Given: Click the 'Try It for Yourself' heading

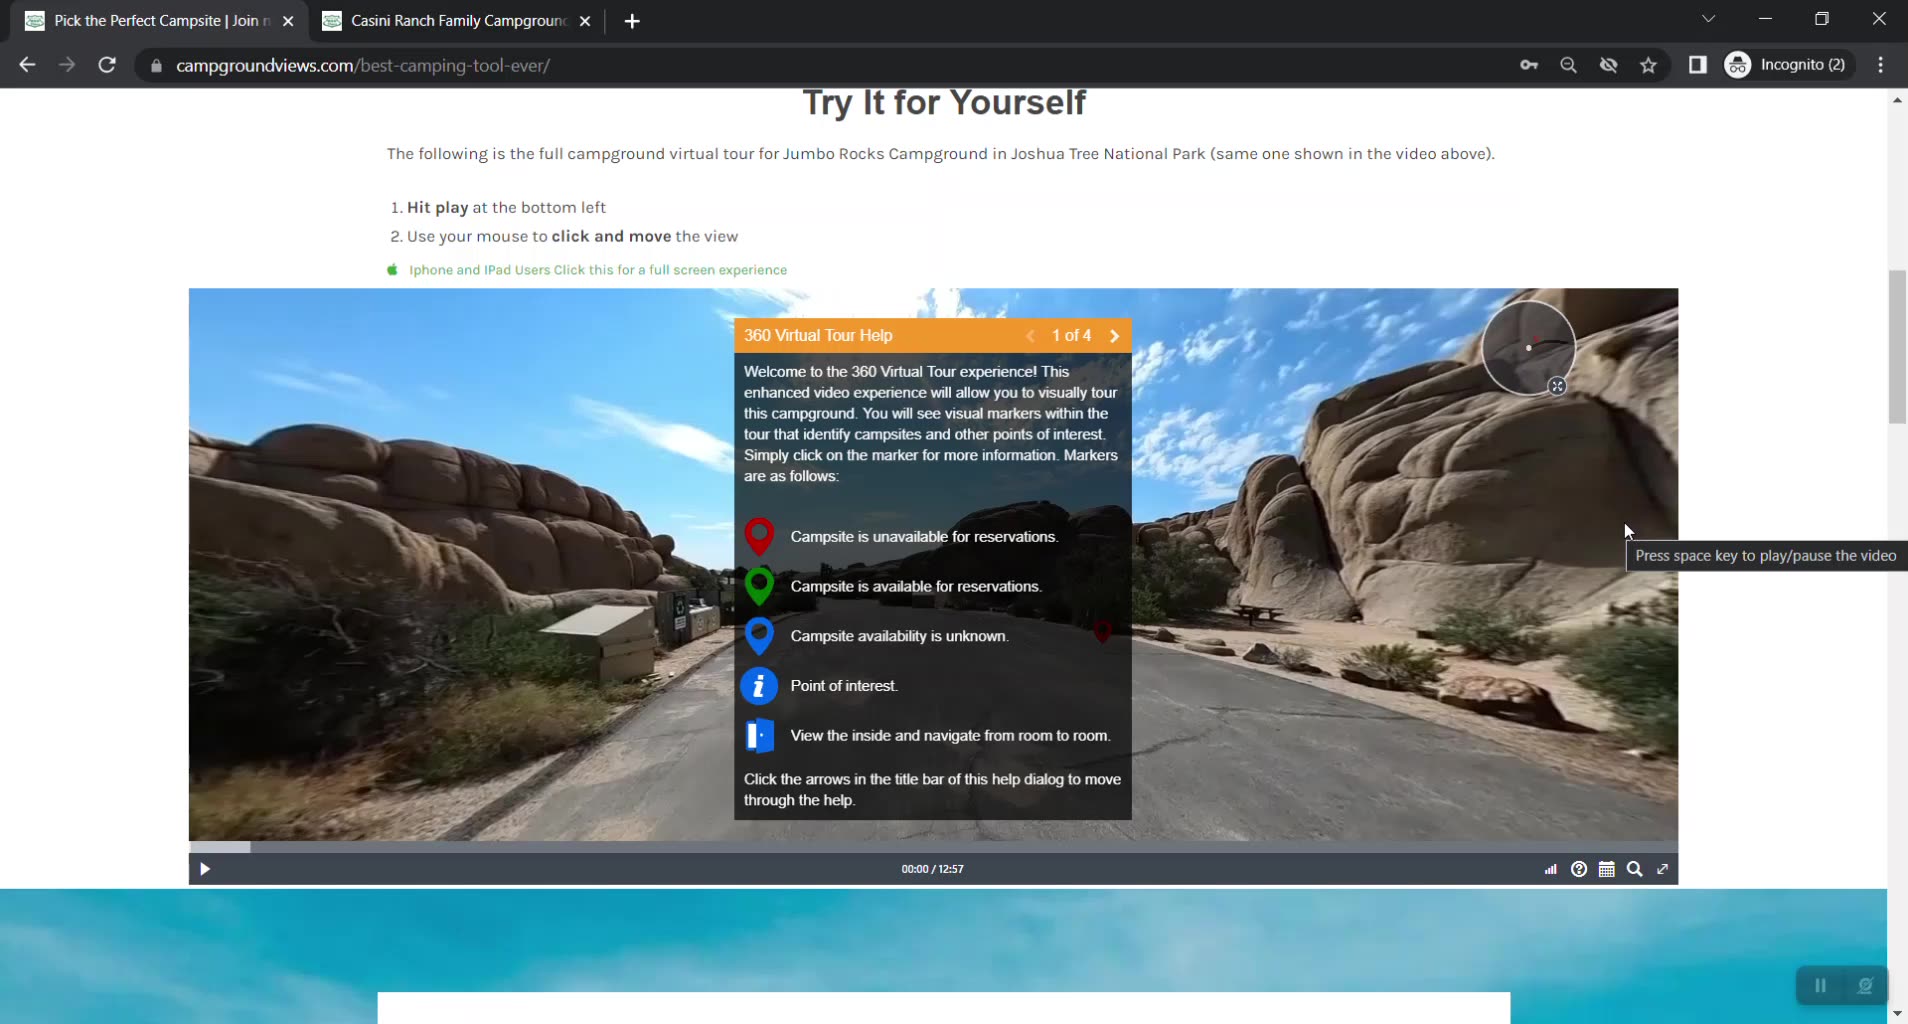Looking at the screenshot, I should click(944, 103).
